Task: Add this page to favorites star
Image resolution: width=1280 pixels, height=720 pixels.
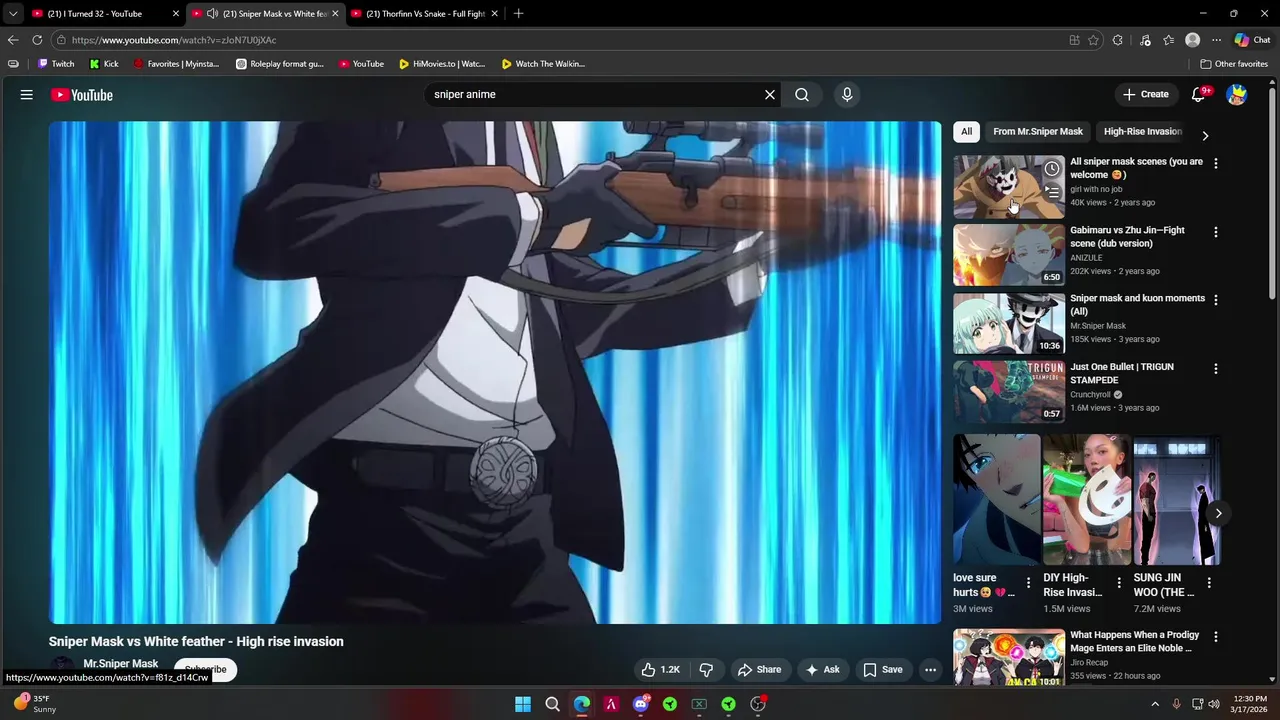Action: pyautogui.click(x=1094, y=40)
